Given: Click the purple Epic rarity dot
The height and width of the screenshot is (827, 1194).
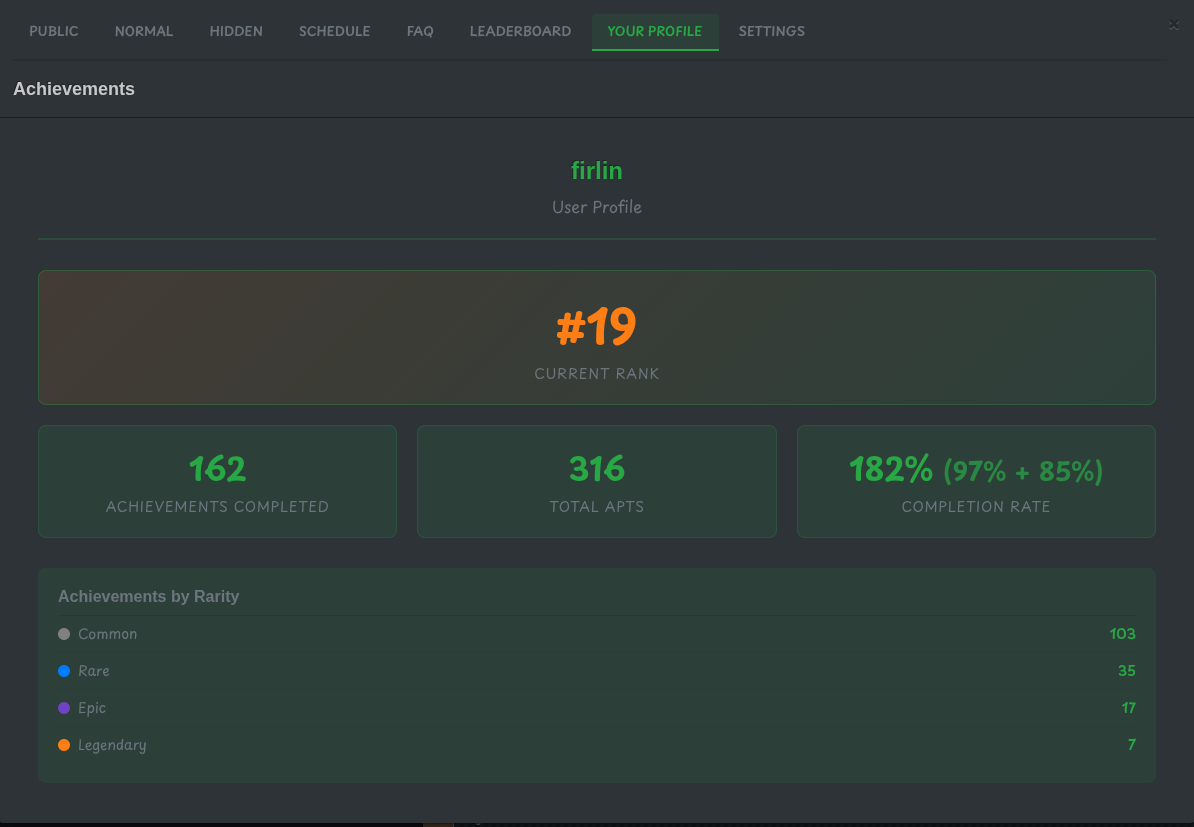Looking at the screenshot, I should pyautogui.click(x=64, y=708).
